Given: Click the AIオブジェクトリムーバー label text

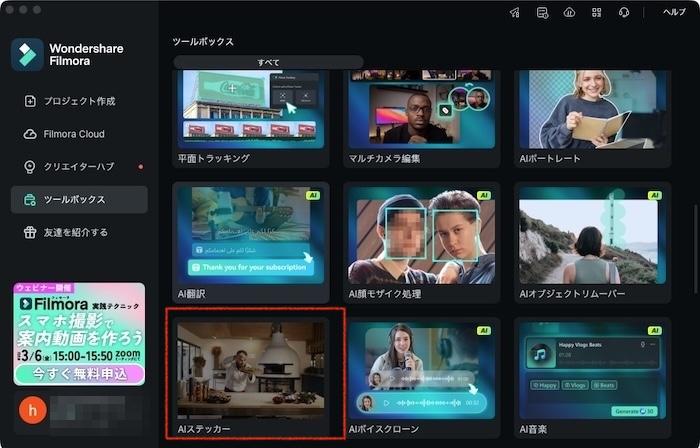Looking at the screenshot, I should (x=572, y=294).
